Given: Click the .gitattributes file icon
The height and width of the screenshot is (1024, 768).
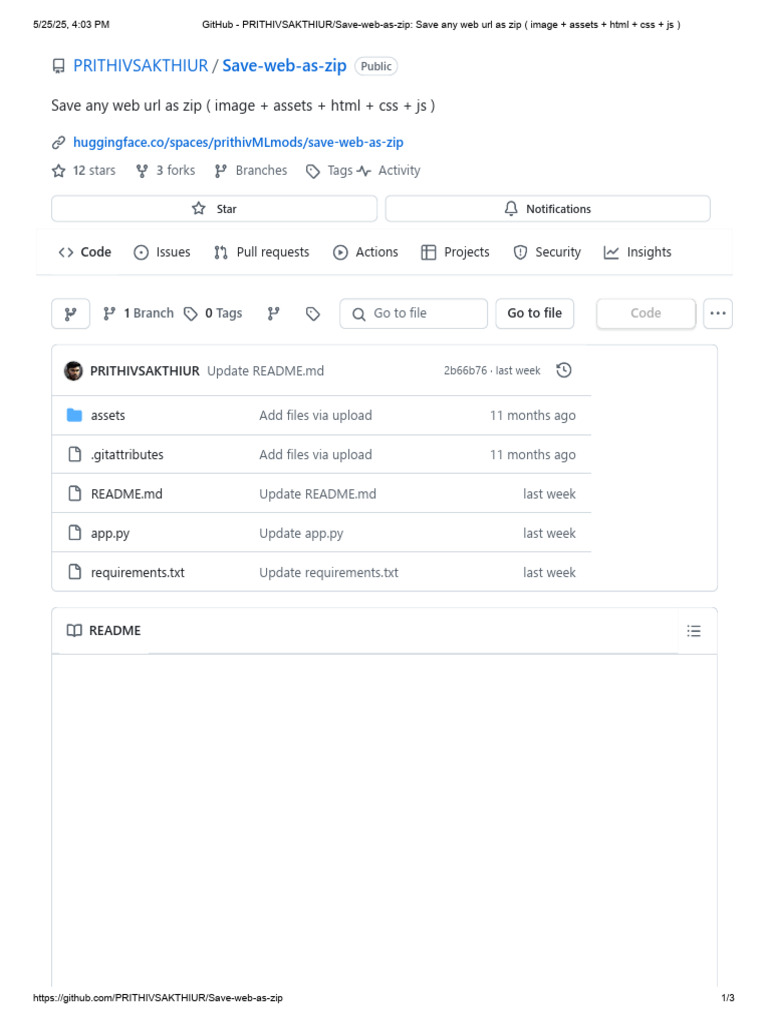Looking at the screenshot, I should [x=75, y=455].
